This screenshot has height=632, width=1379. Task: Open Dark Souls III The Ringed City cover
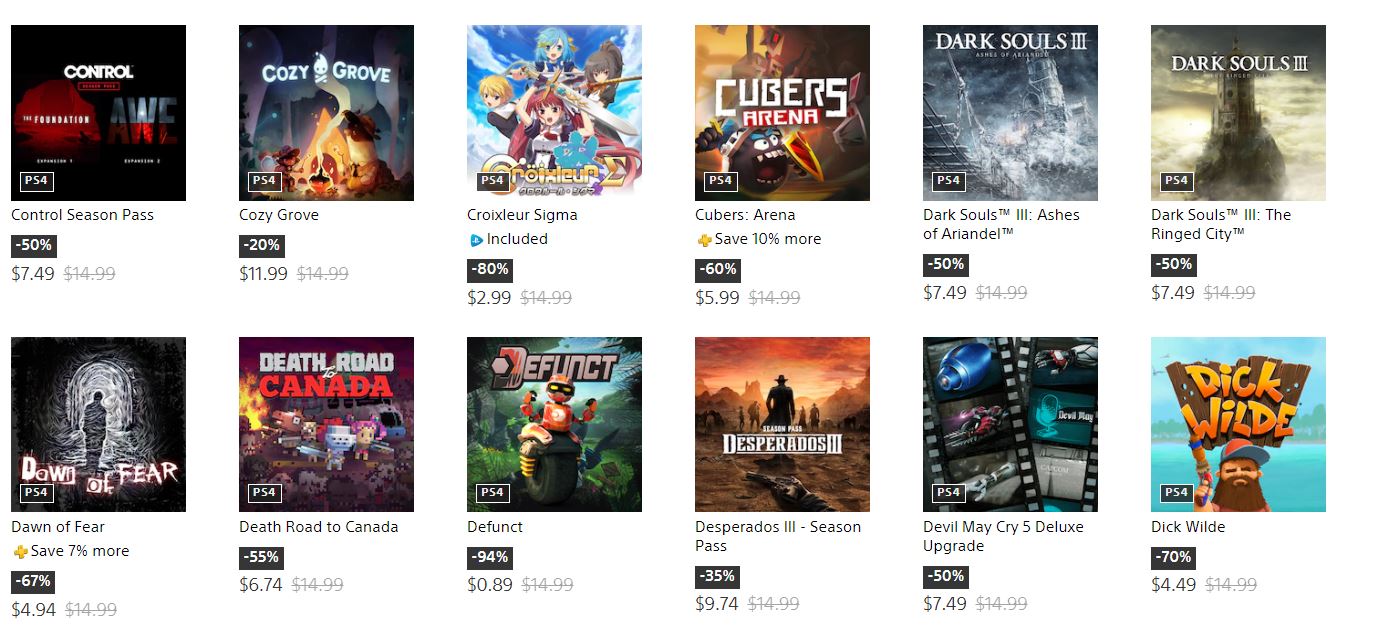click(x=1238, y=113)
